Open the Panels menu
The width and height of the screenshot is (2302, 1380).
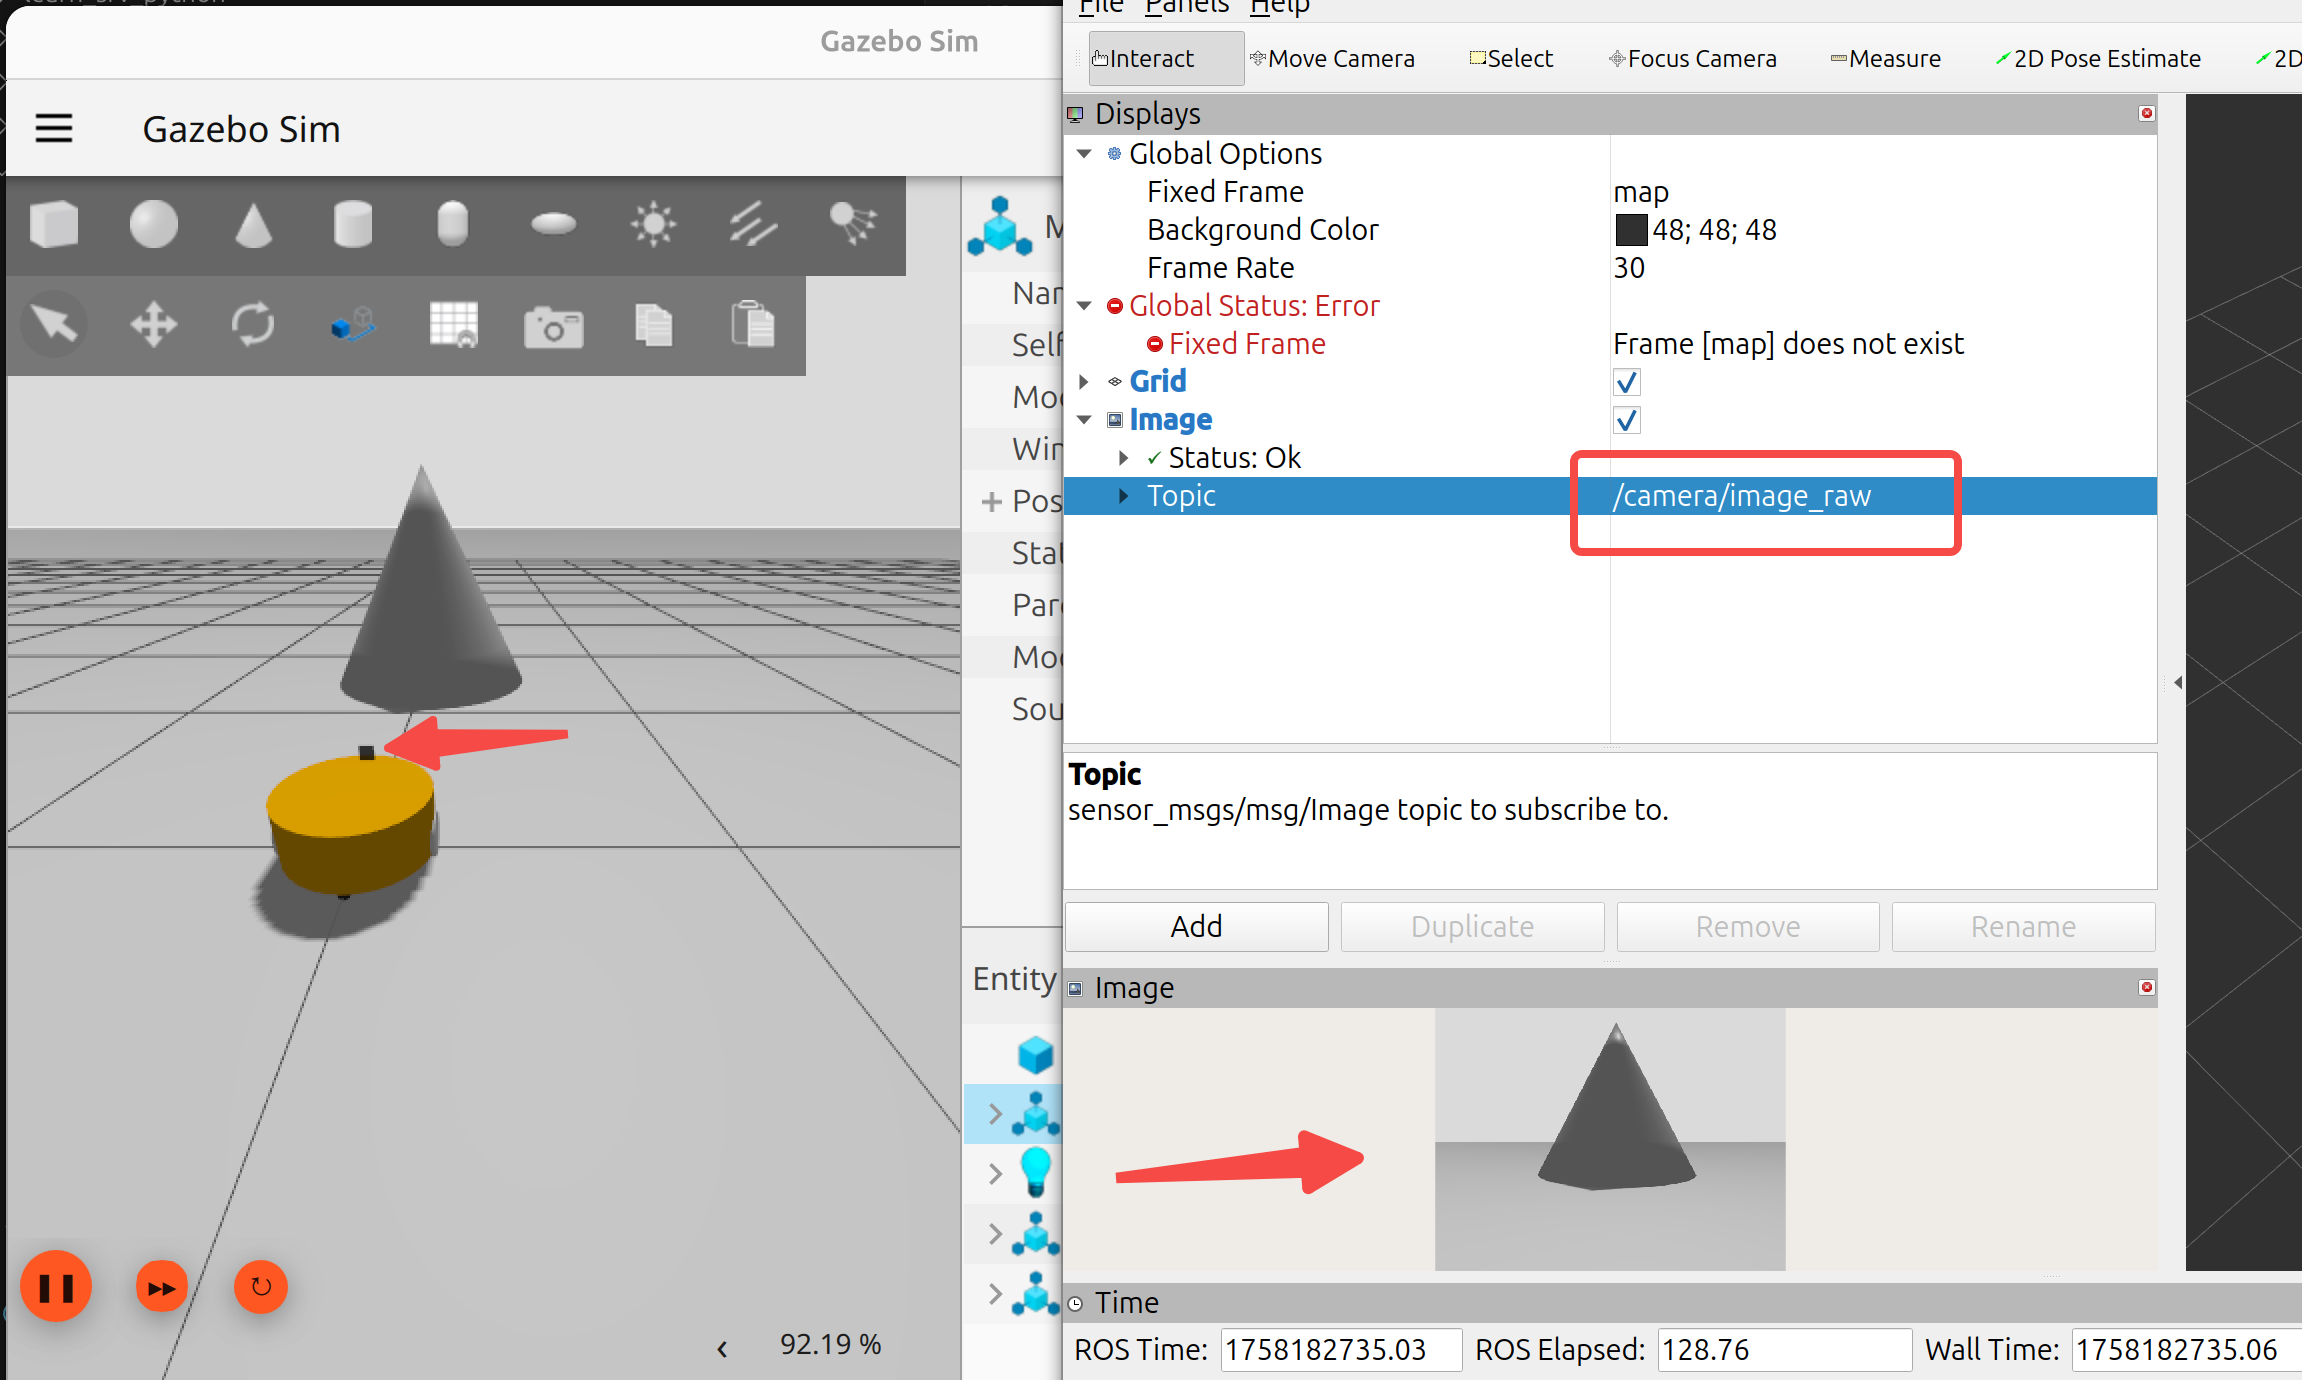1186,8
